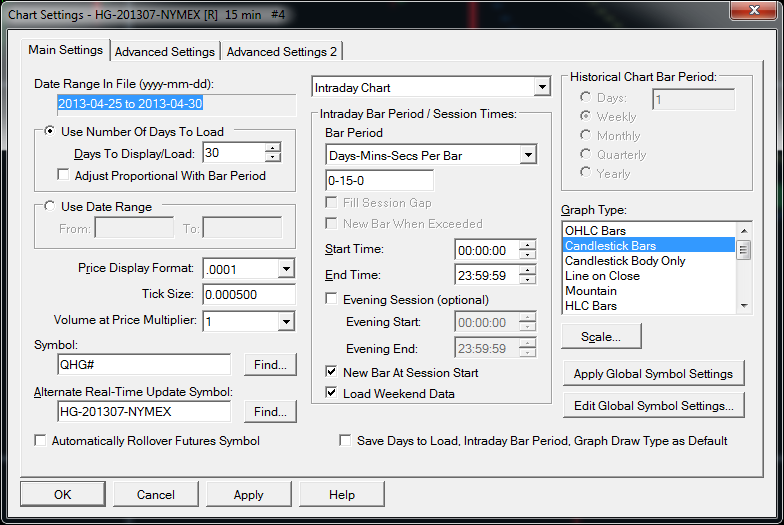Click the Graph Type list scroll down arrow

click(744, 306)
